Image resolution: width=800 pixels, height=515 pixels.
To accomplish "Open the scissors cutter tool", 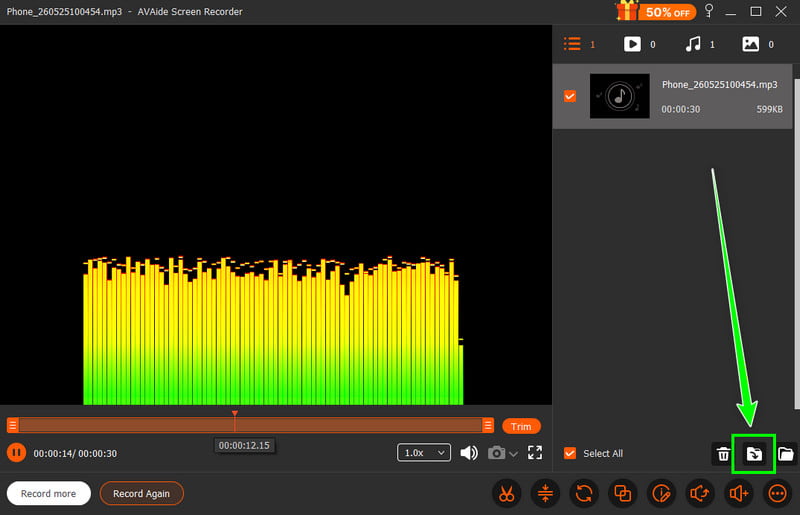I will point(507,494).
